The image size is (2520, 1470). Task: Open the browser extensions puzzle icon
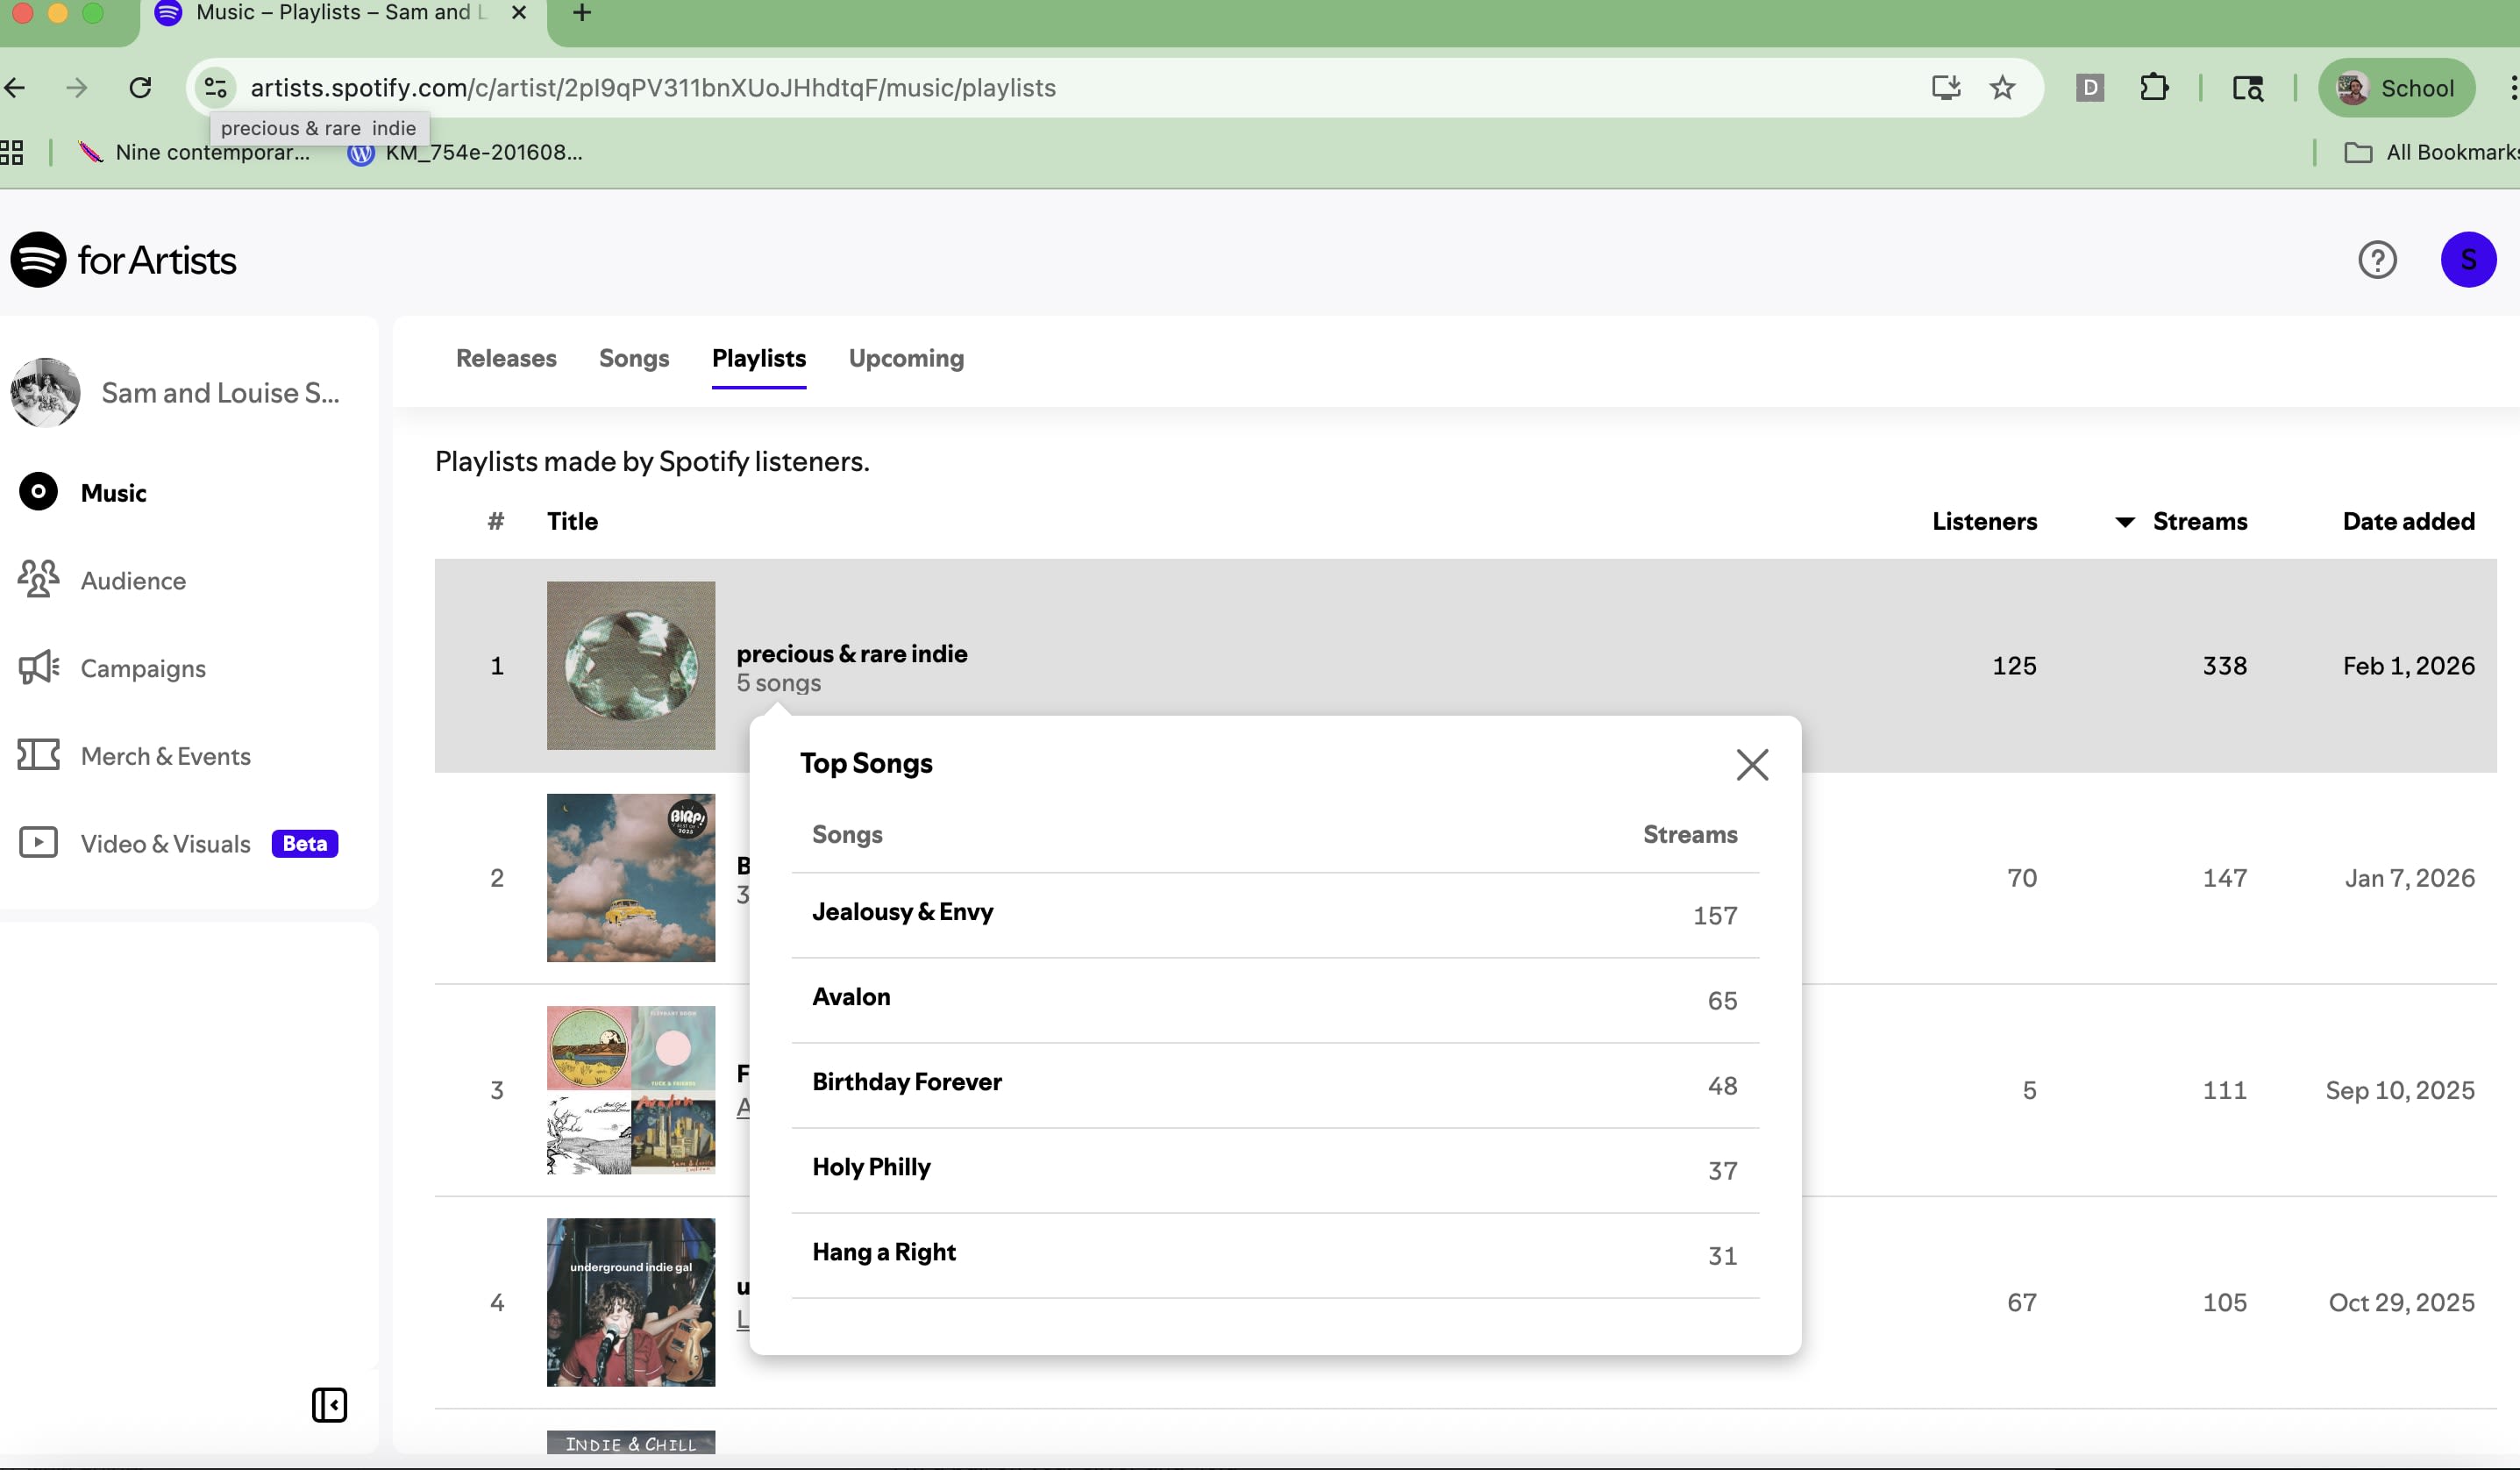[2153, 88]
